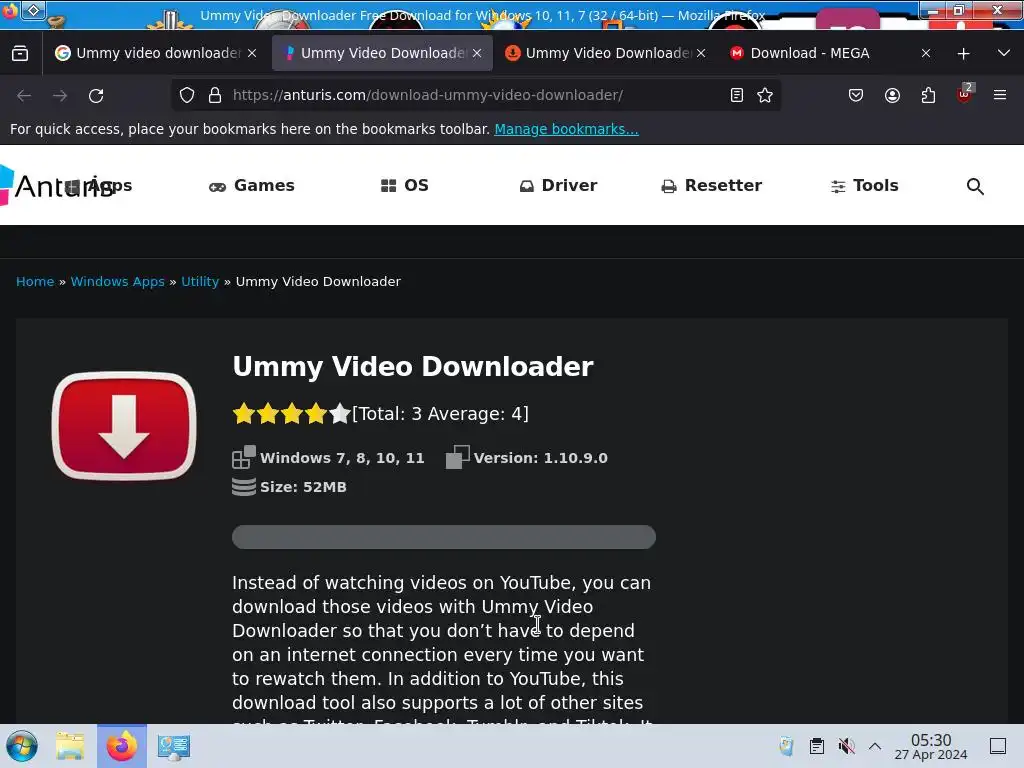Select the Size: 52MB text
Image resolution: width=1024 pixels, height=768 pixels.
pyautogui.click(x=303, y=487)
